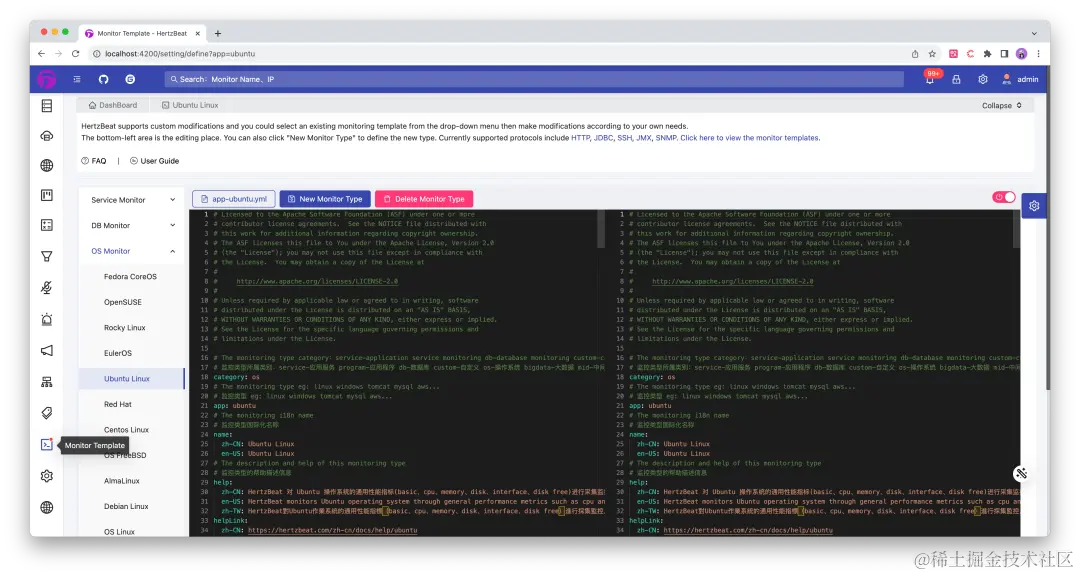Open the FAQ link
Screen dimensions: 1080x576
coord(94,161)
